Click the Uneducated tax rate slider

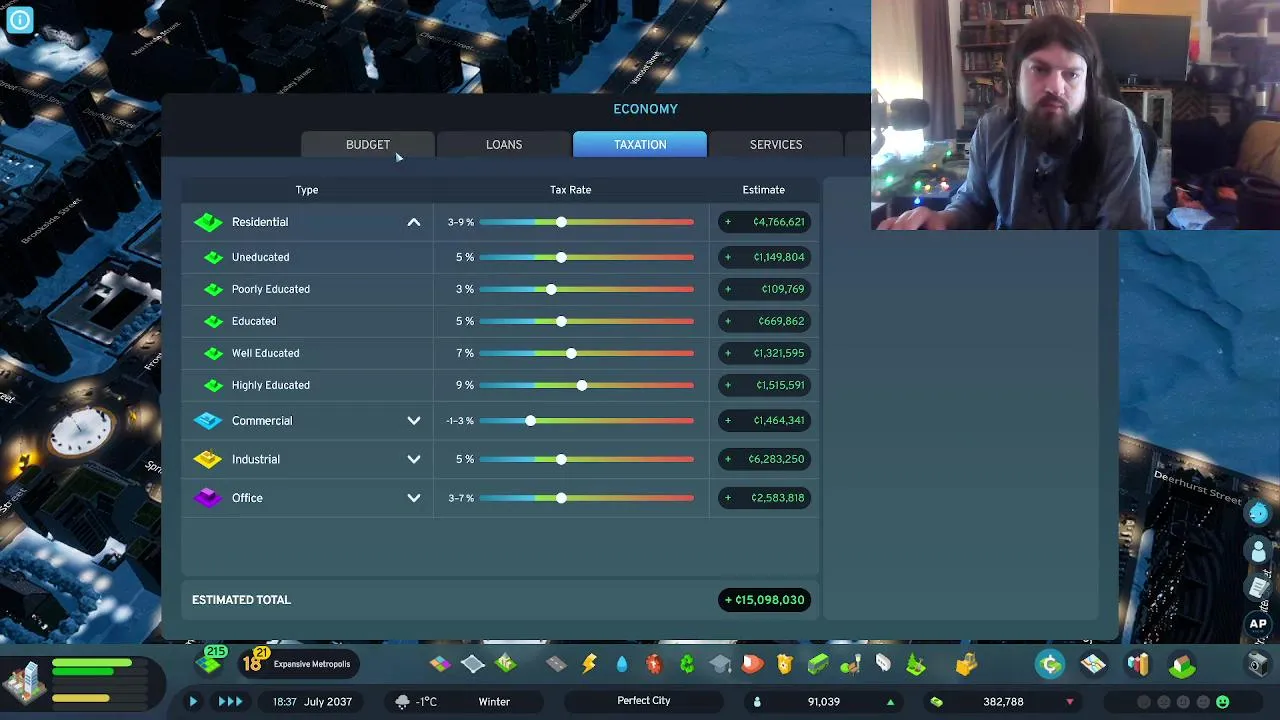587,257
